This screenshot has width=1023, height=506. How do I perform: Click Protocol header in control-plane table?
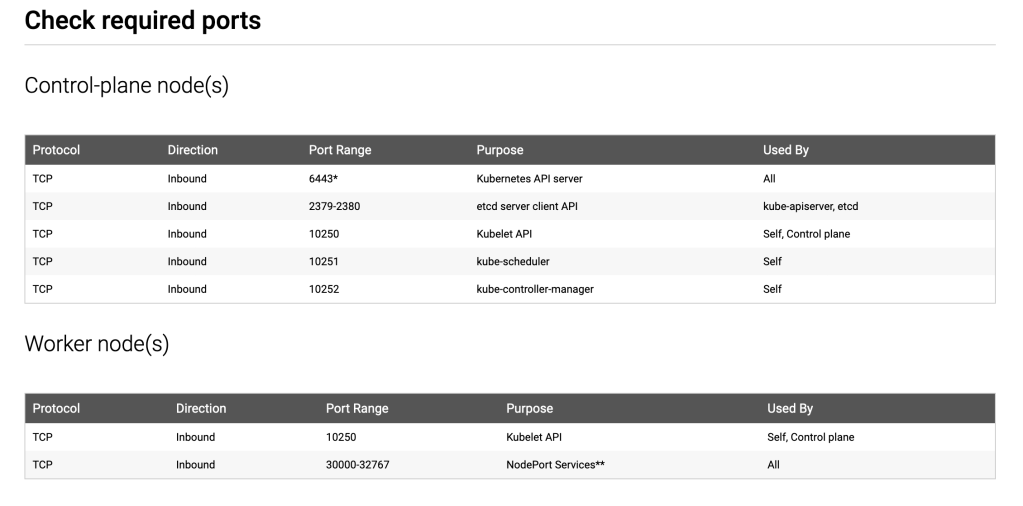point(56,150)
